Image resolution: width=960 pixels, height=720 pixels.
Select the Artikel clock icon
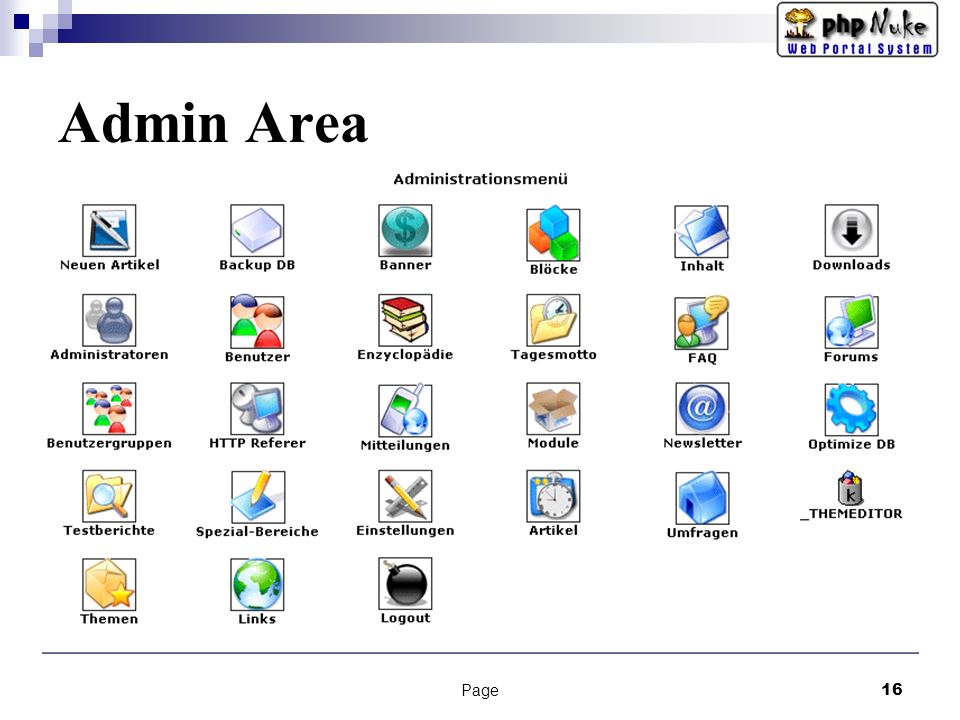tap(553, 497)
